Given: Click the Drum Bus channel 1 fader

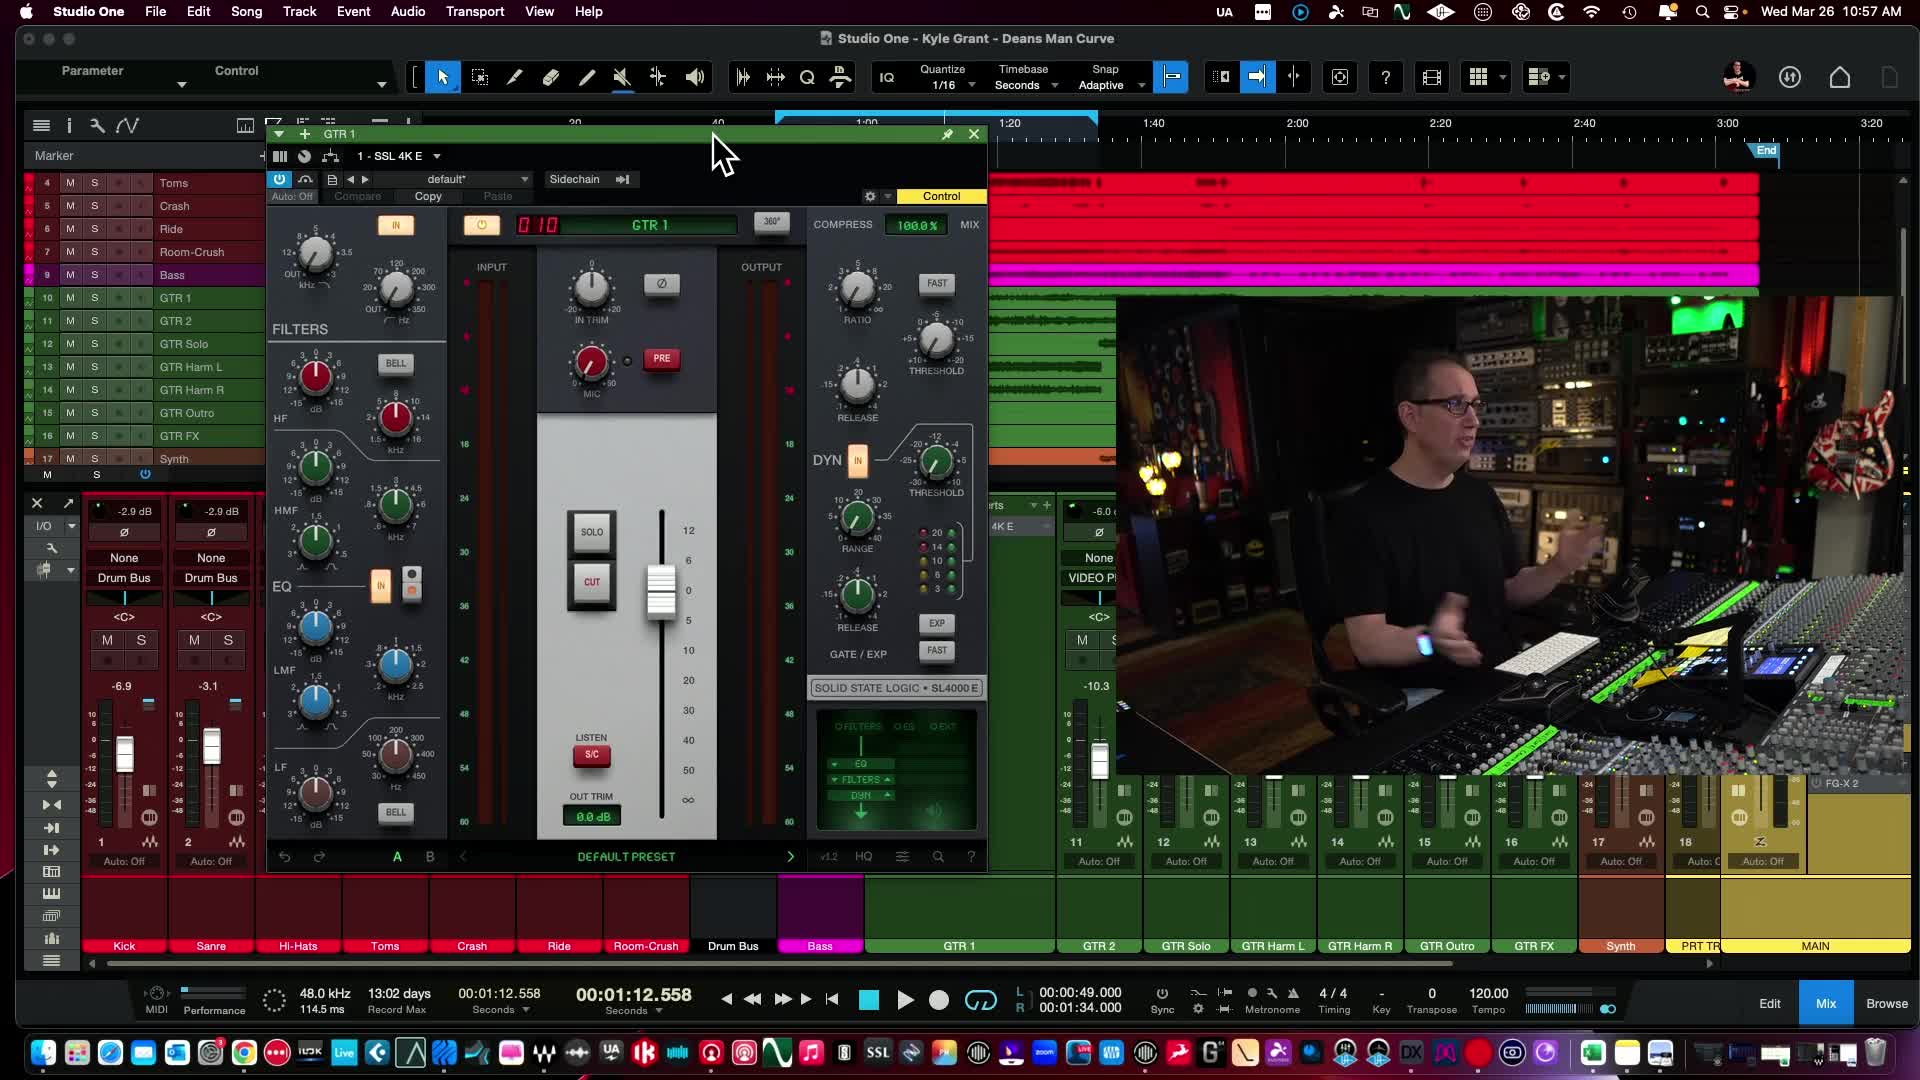Looking at the screenshot, I should click(x=125, y=754).
